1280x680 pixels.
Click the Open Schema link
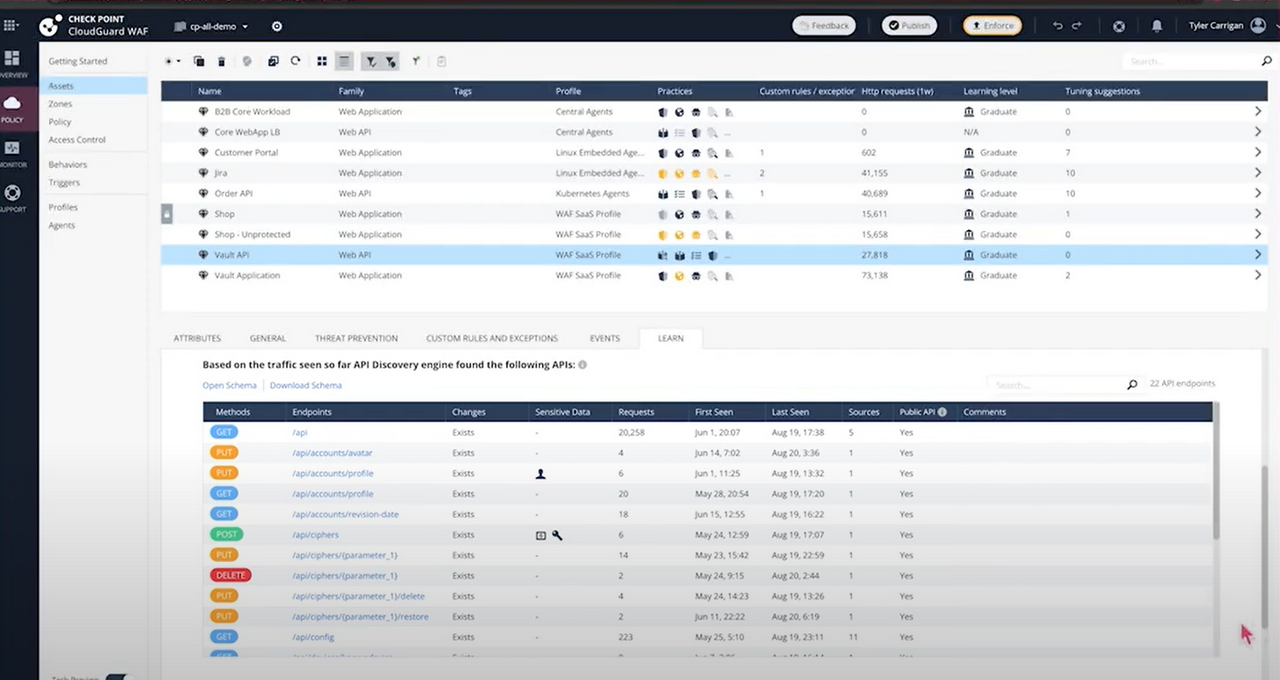[229, 385]
